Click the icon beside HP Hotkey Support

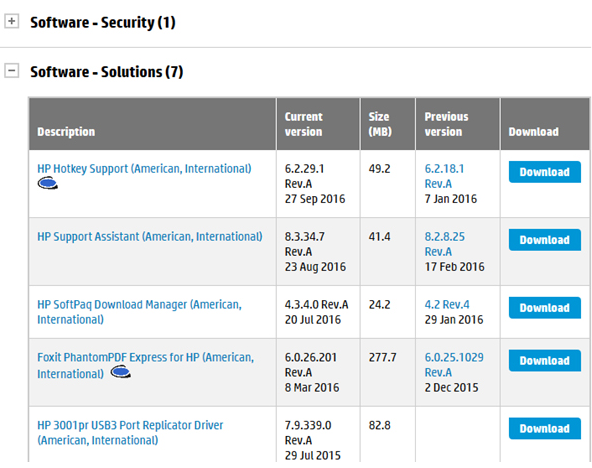(48, 184)
